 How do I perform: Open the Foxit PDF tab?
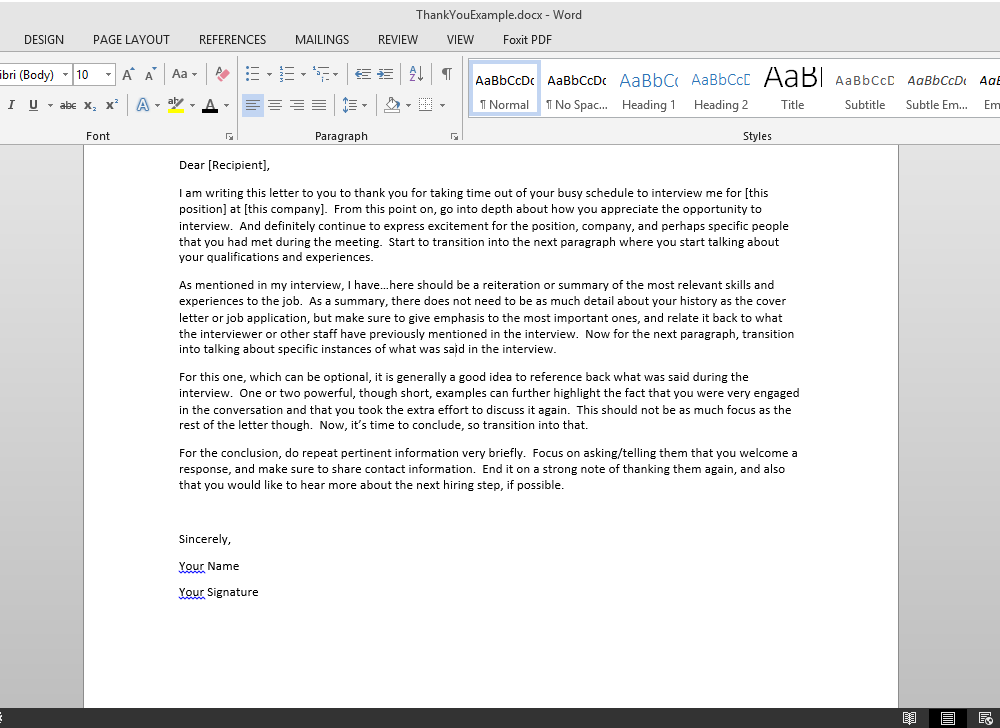coord(527,40)
